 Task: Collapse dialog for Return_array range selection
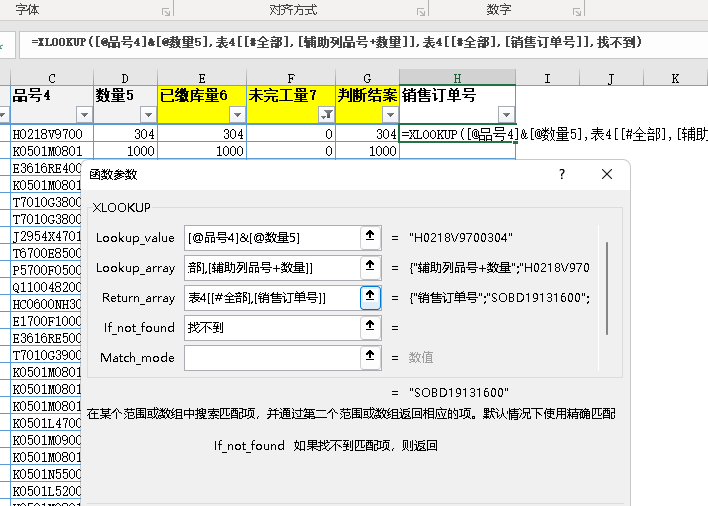pyautogui.click(x=370, y=297)
